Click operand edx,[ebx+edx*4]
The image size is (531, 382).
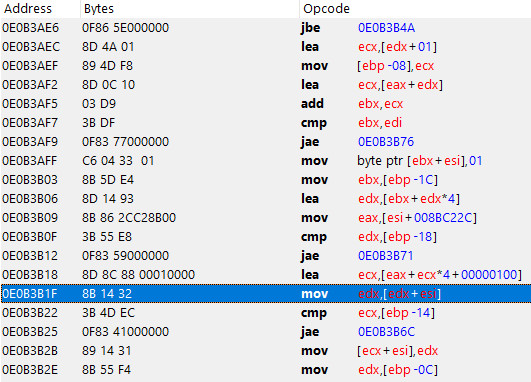click(x=409, y=198)
